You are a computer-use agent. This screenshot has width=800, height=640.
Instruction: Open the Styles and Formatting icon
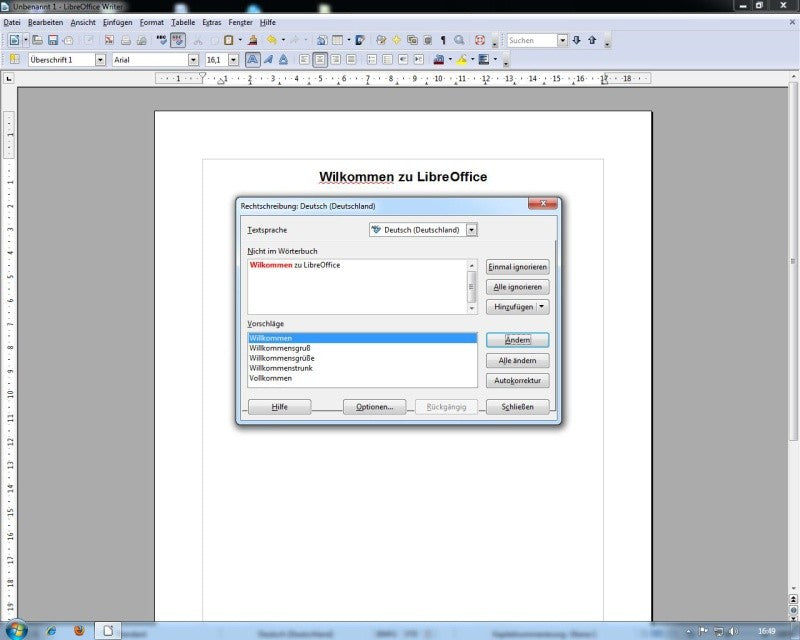[x=15, y=60]
